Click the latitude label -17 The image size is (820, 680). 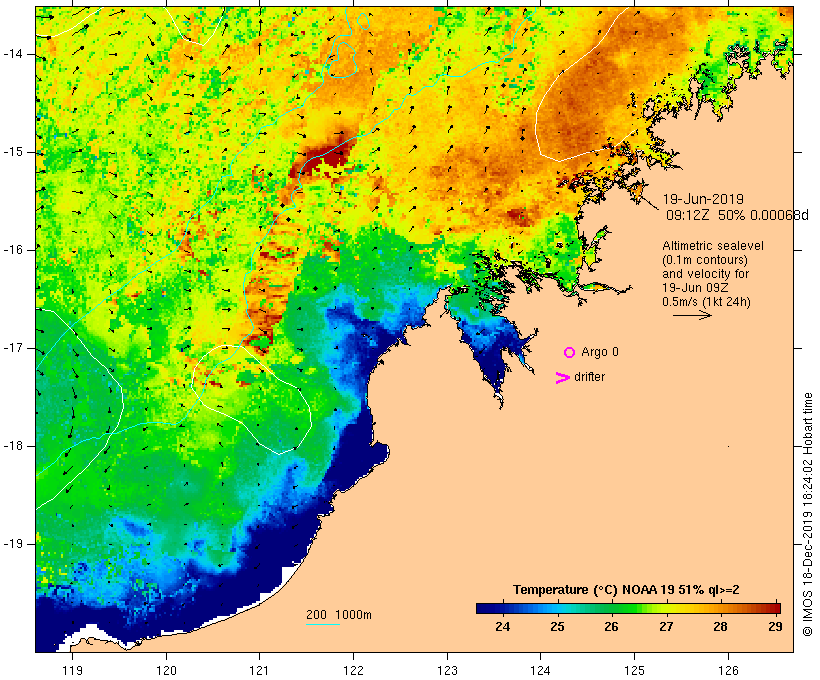13,348
